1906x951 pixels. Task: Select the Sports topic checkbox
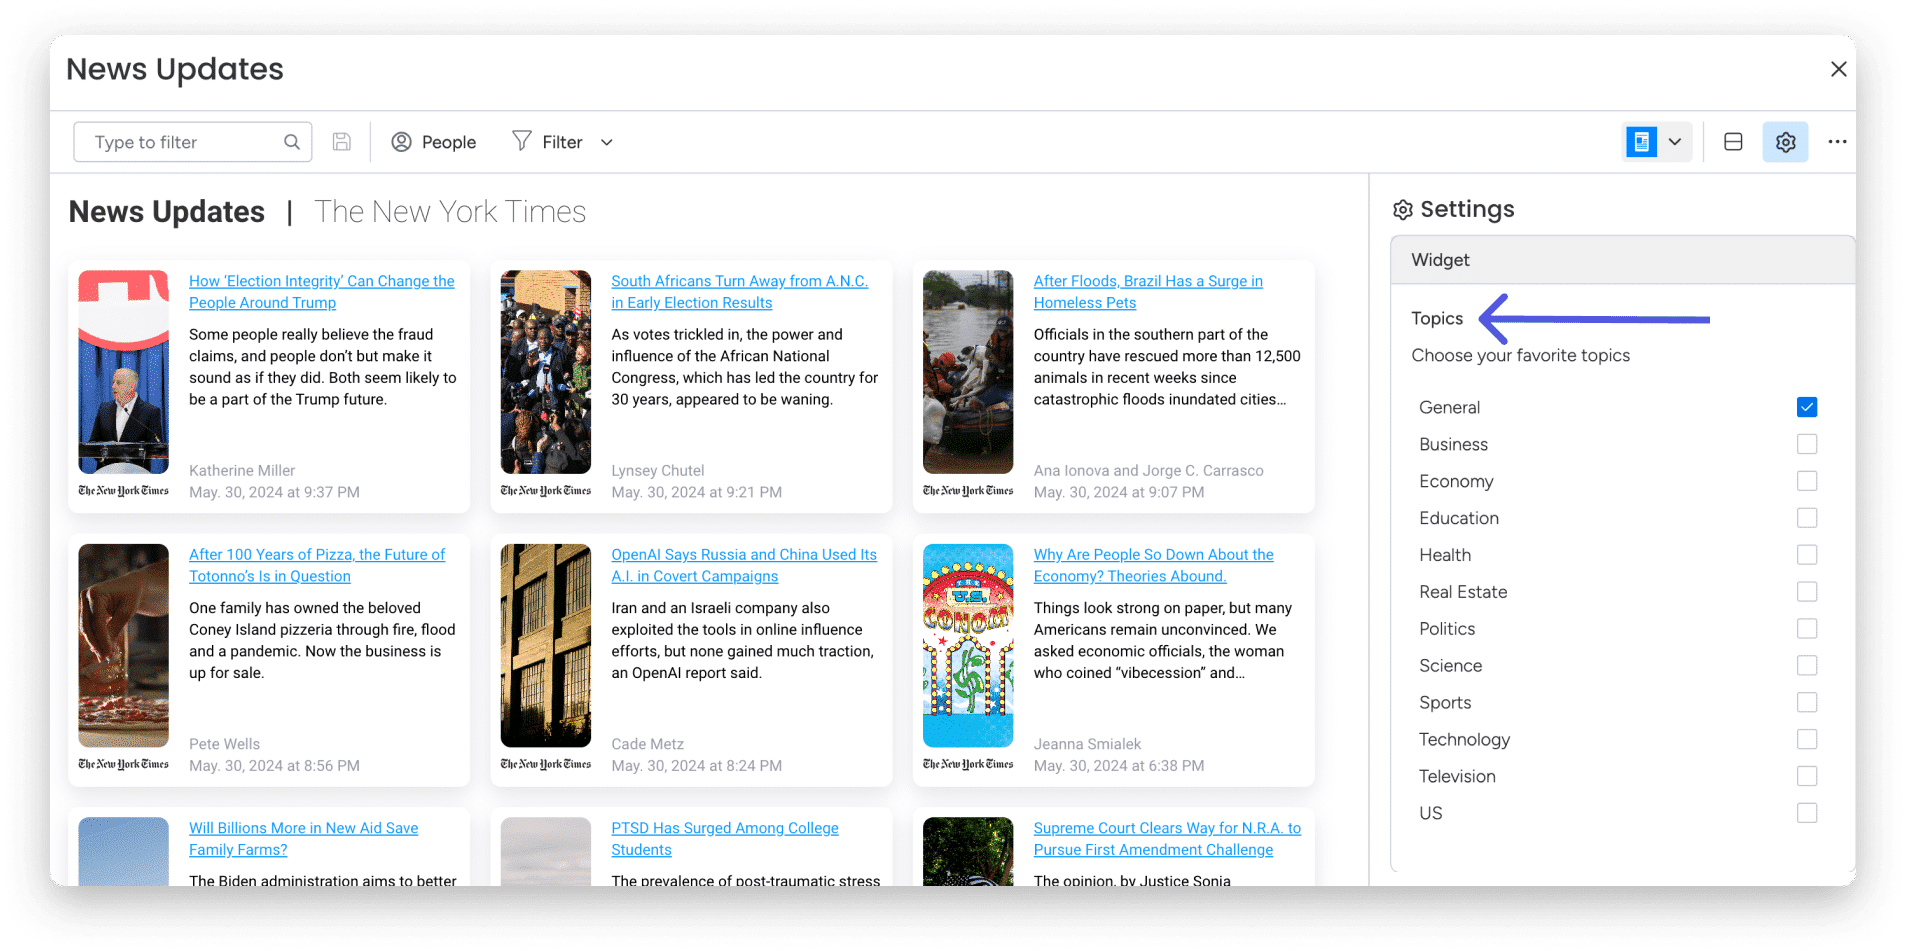pos(1807,703)
